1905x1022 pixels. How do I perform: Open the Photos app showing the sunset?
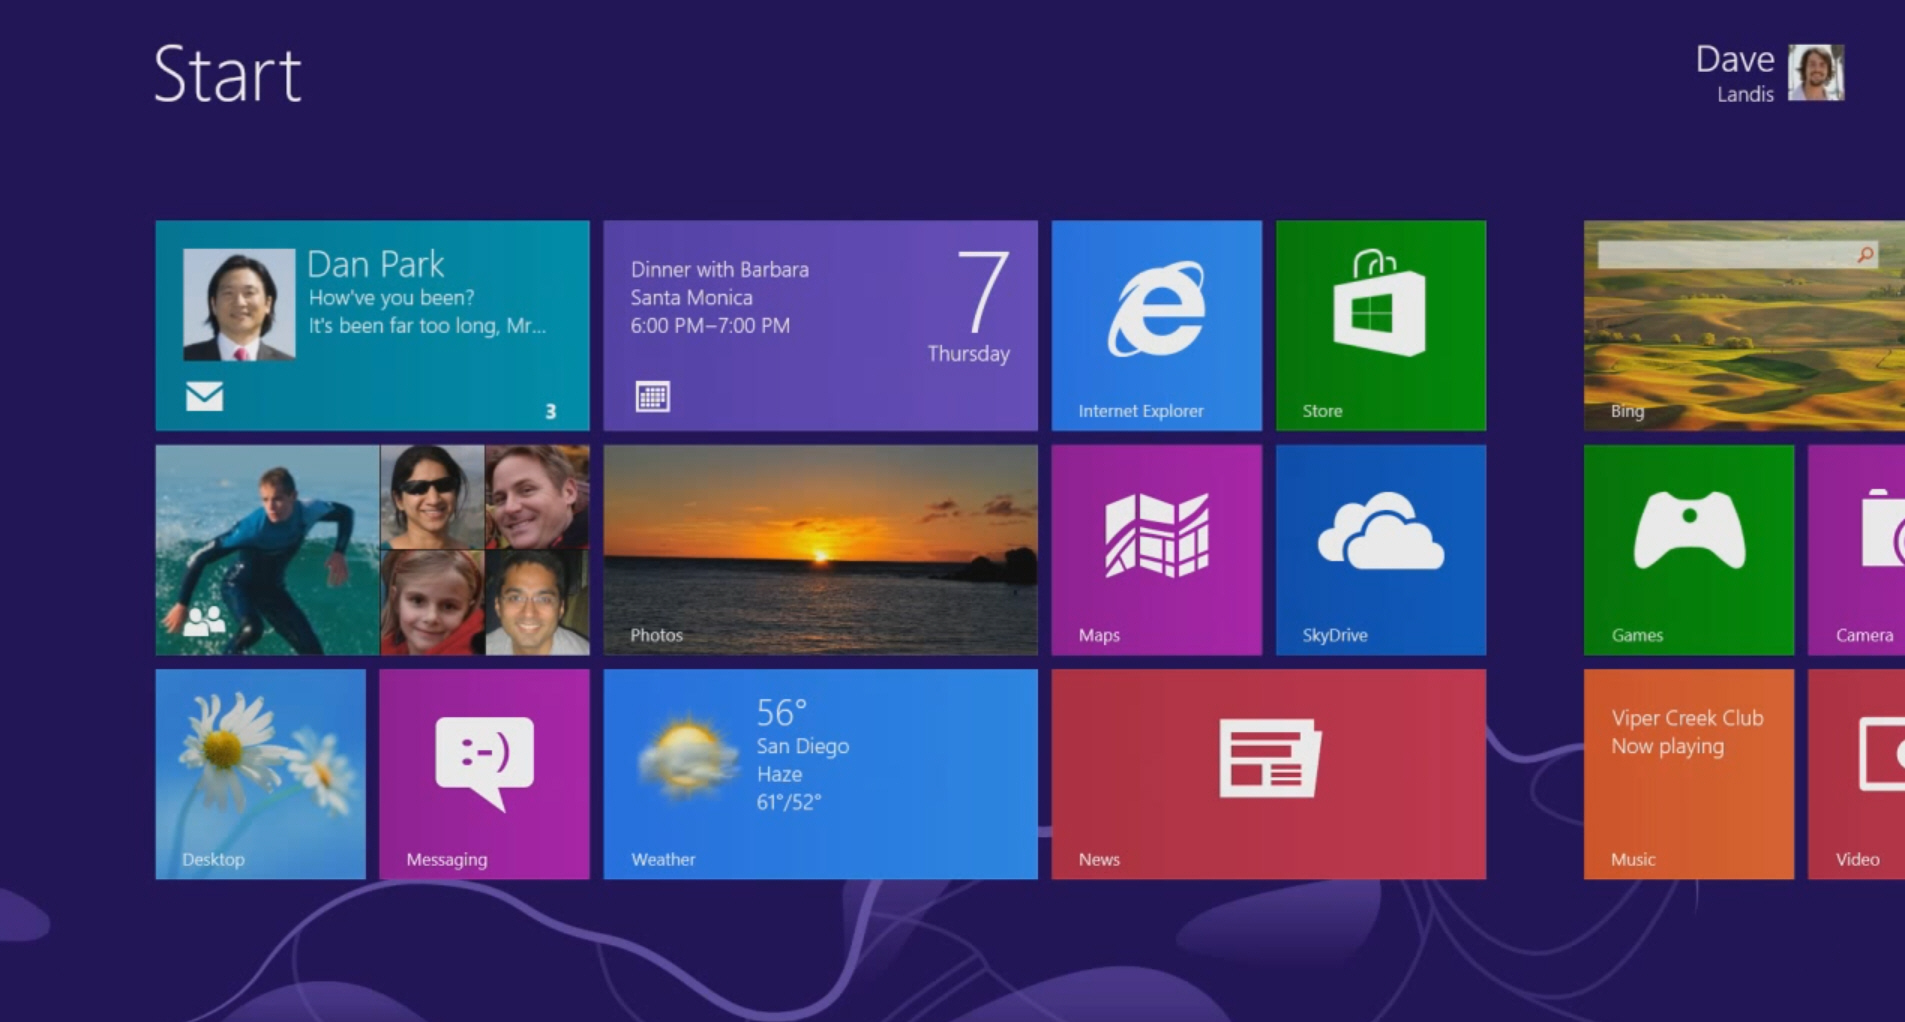[820, 550]
